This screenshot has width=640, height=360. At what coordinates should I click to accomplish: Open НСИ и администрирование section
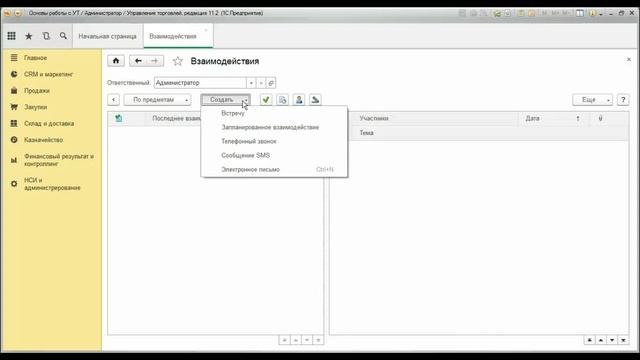(x=52, y=184)
